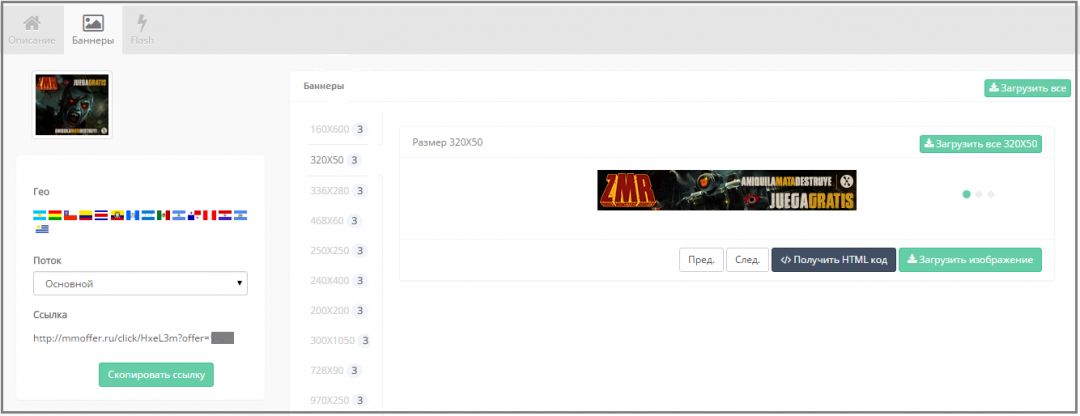Click Загрузить все button
The image size is (1080, 416).
[1027, 88]
